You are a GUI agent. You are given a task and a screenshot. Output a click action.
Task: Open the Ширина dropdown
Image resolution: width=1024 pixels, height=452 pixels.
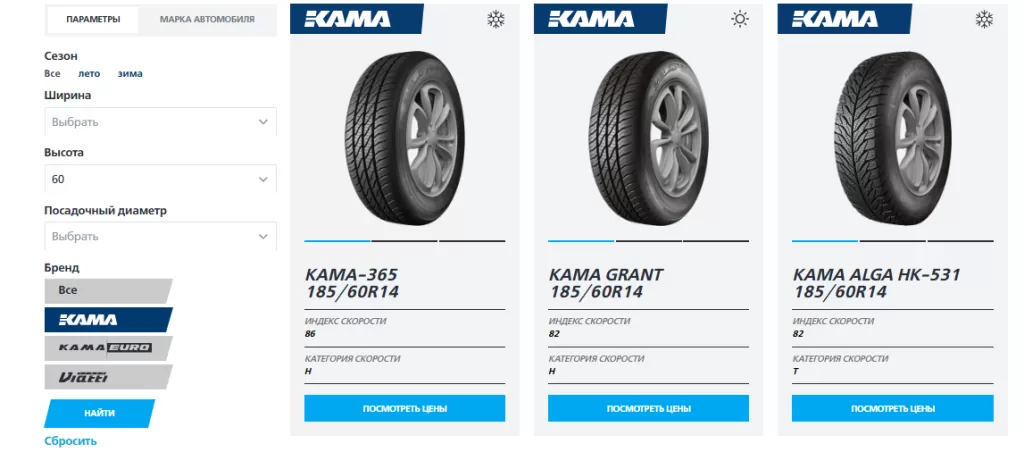[160, 122]
